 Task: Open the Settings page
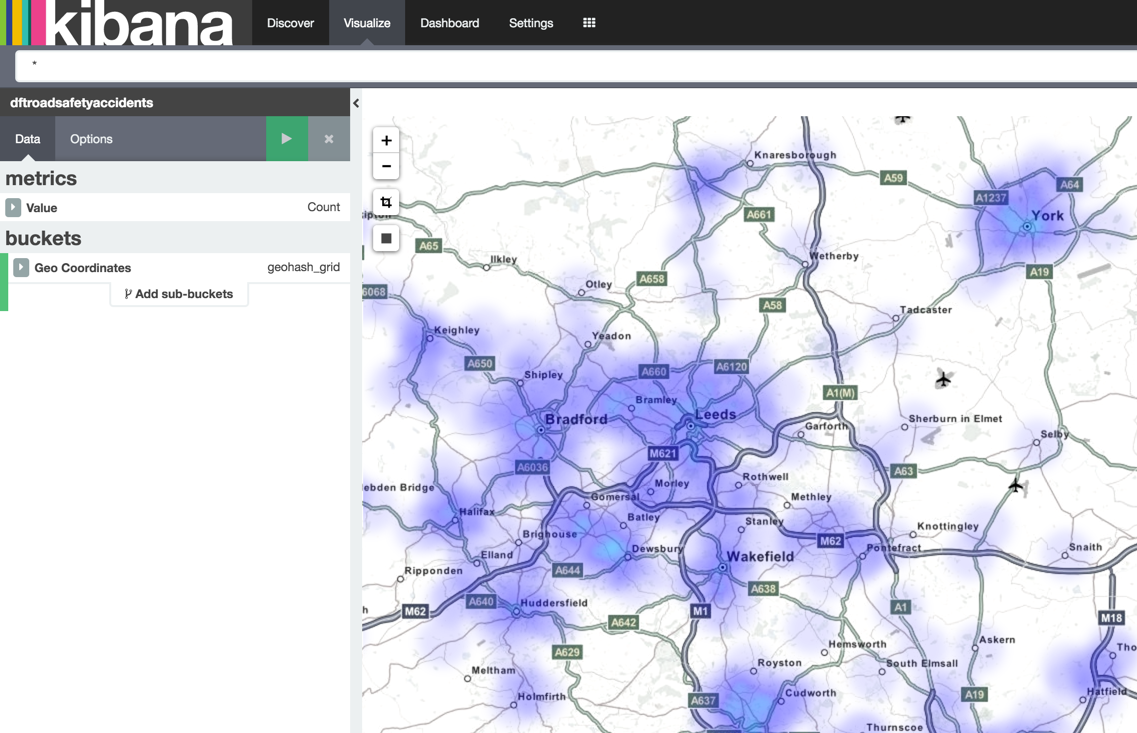(x=531, y=23)
